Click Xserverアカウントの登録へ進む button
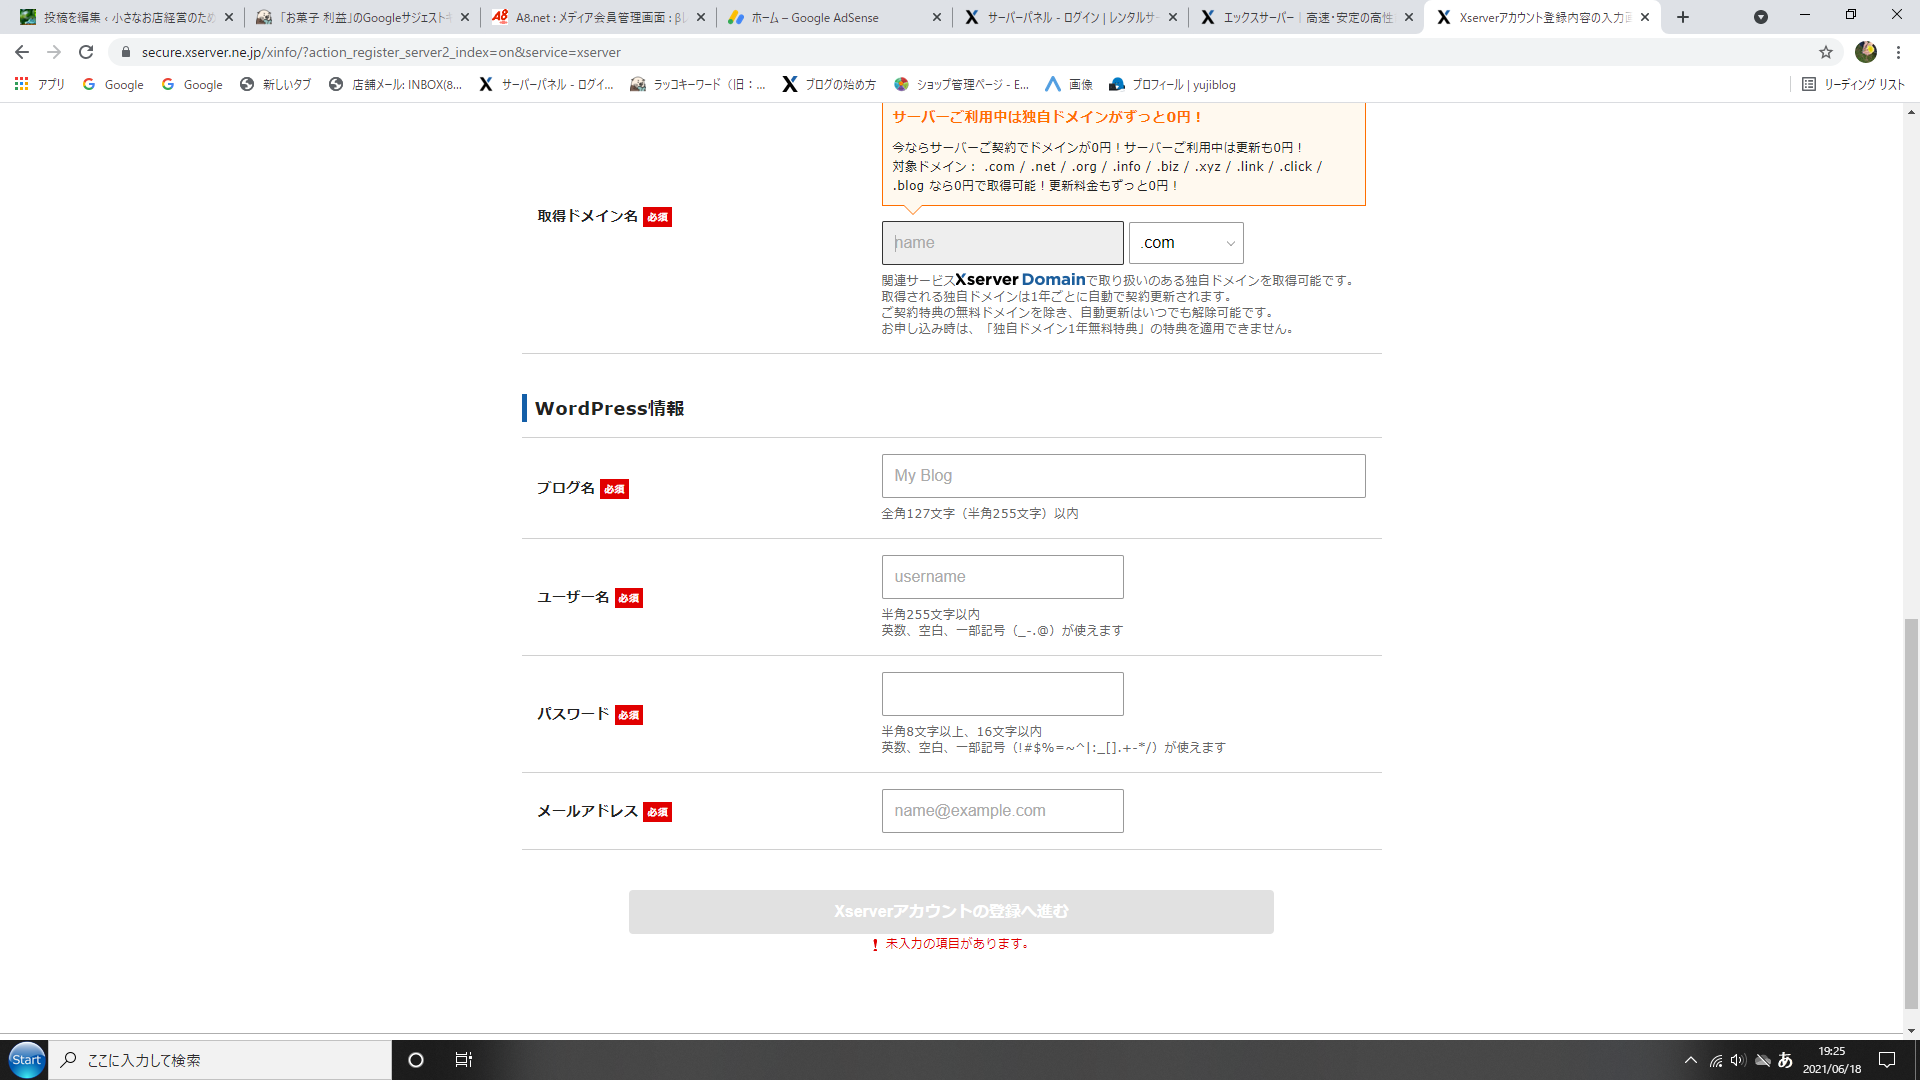The height and width of the screenshot is (1080, 1920). 951,912
